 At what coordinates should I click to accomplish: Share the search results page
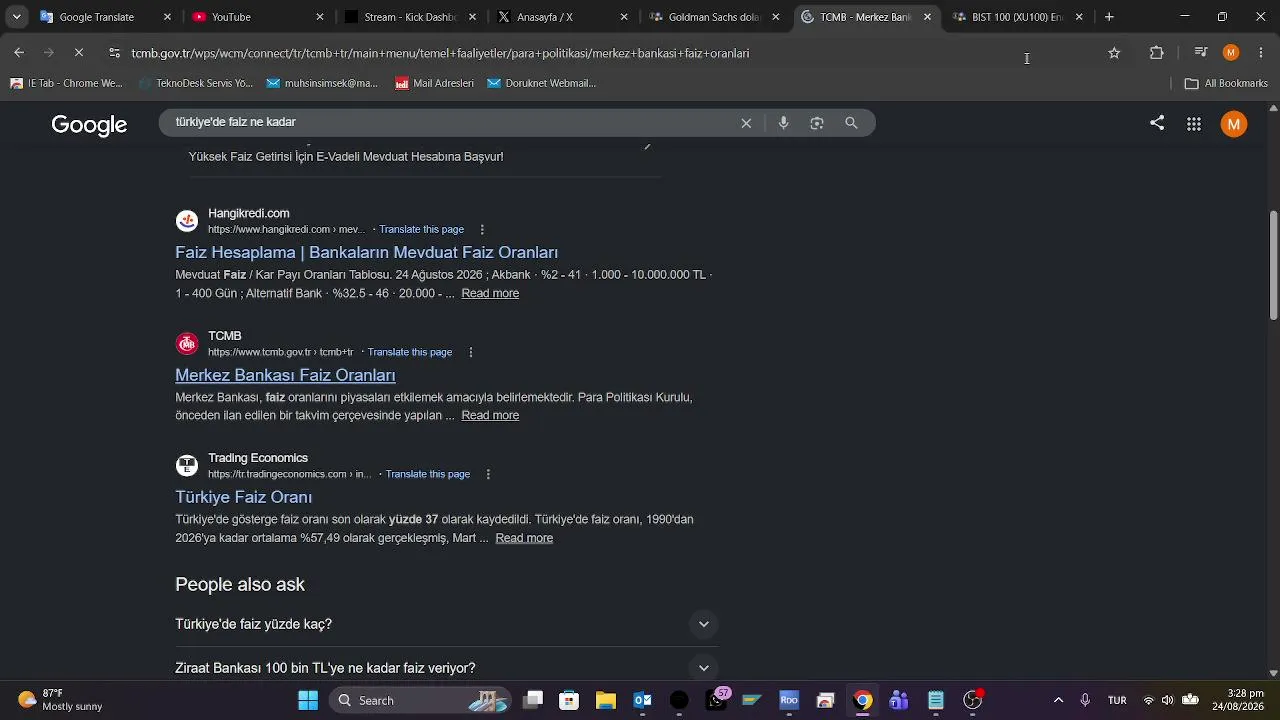coord(1157,123)
